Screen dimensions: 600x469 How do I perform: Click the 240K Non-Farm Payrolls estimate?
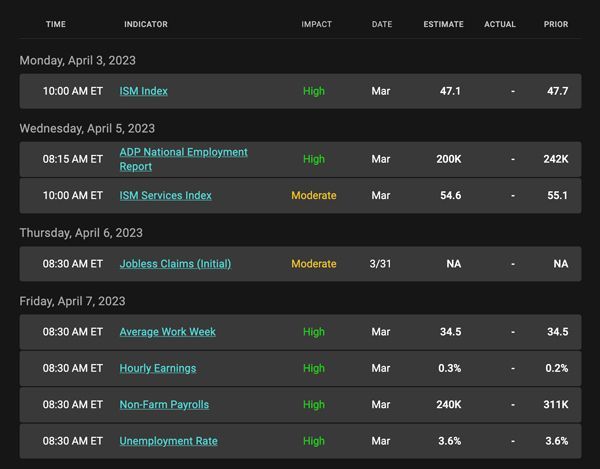(449, 405)
